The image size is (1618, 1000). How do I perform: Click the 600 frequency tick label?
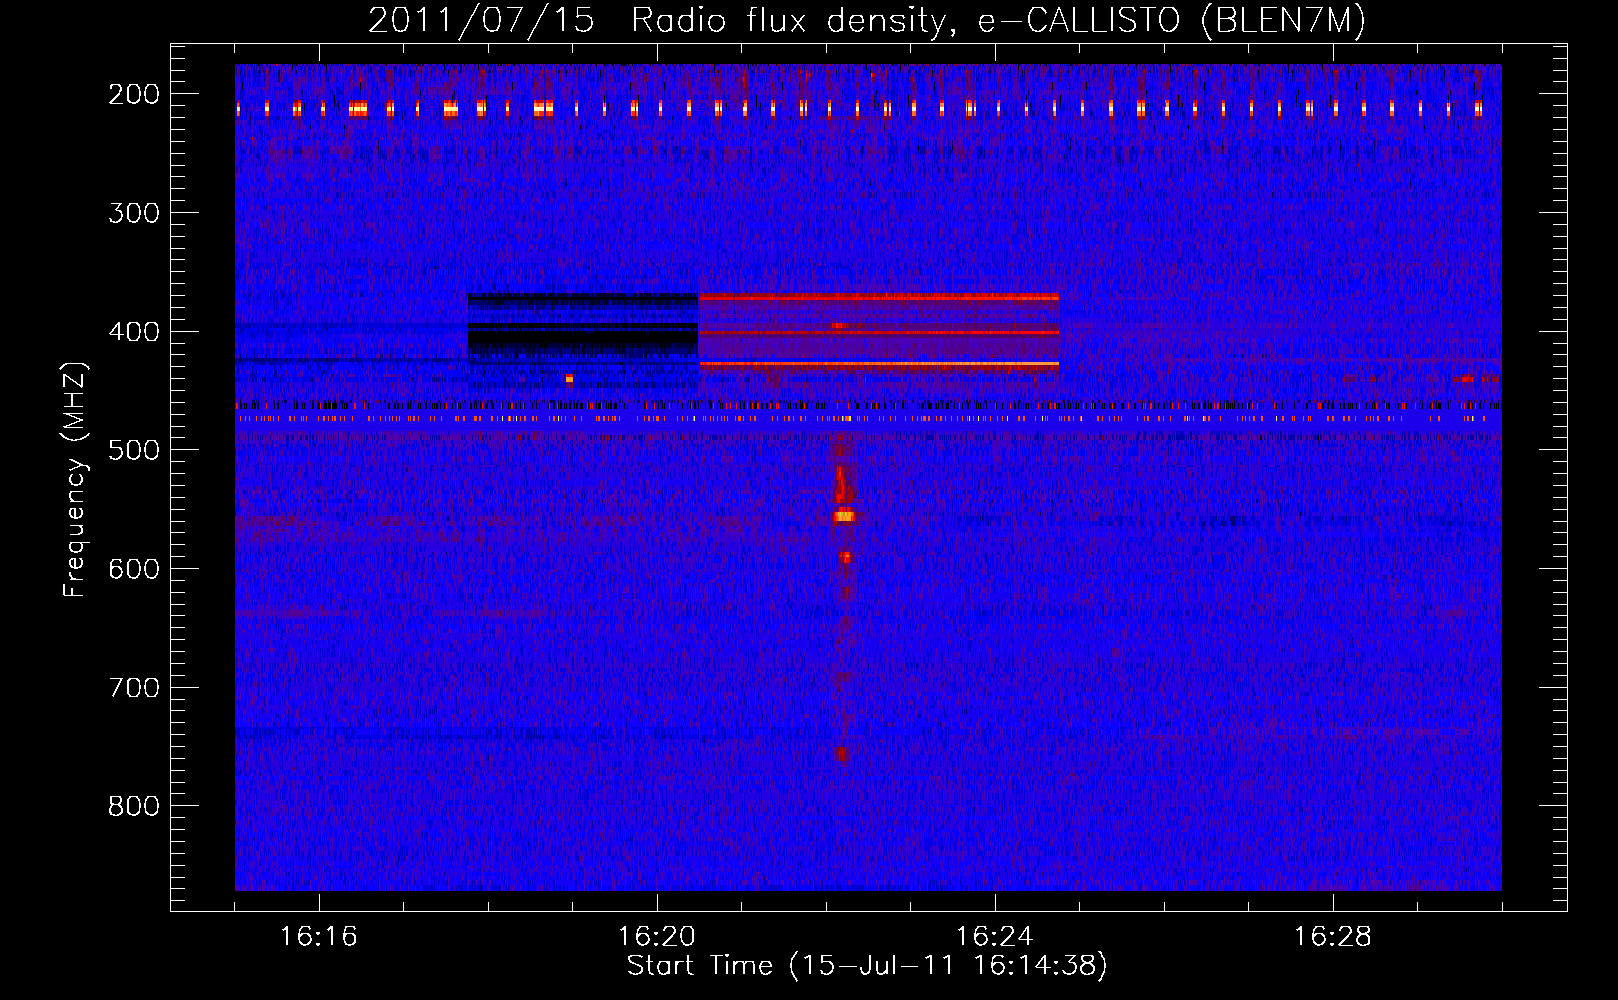click(x=134, y=569)
